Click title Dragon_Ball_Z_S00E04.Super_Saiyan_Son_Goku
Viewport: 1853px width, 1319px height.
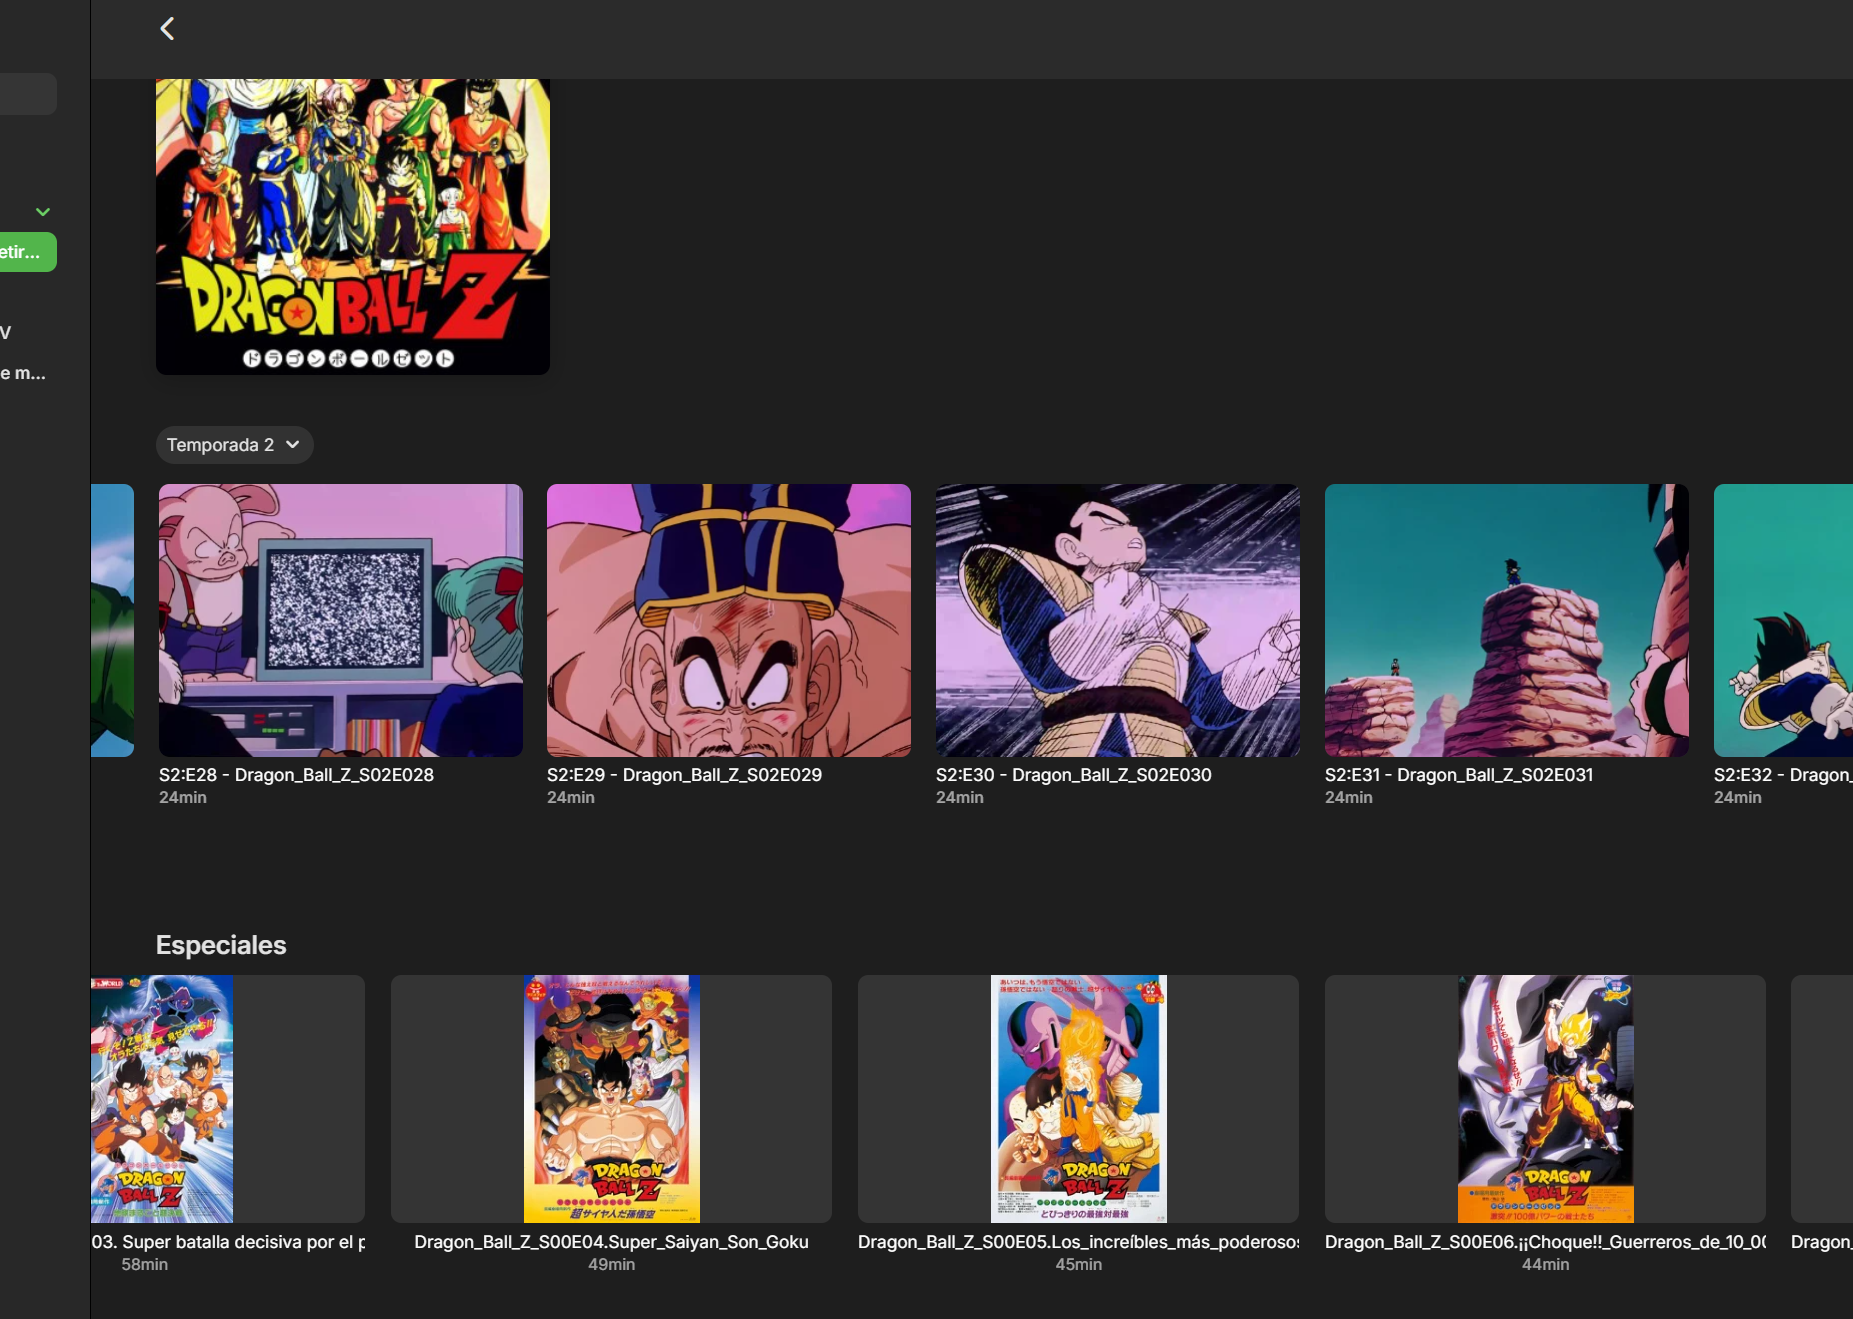point(611,1242)
